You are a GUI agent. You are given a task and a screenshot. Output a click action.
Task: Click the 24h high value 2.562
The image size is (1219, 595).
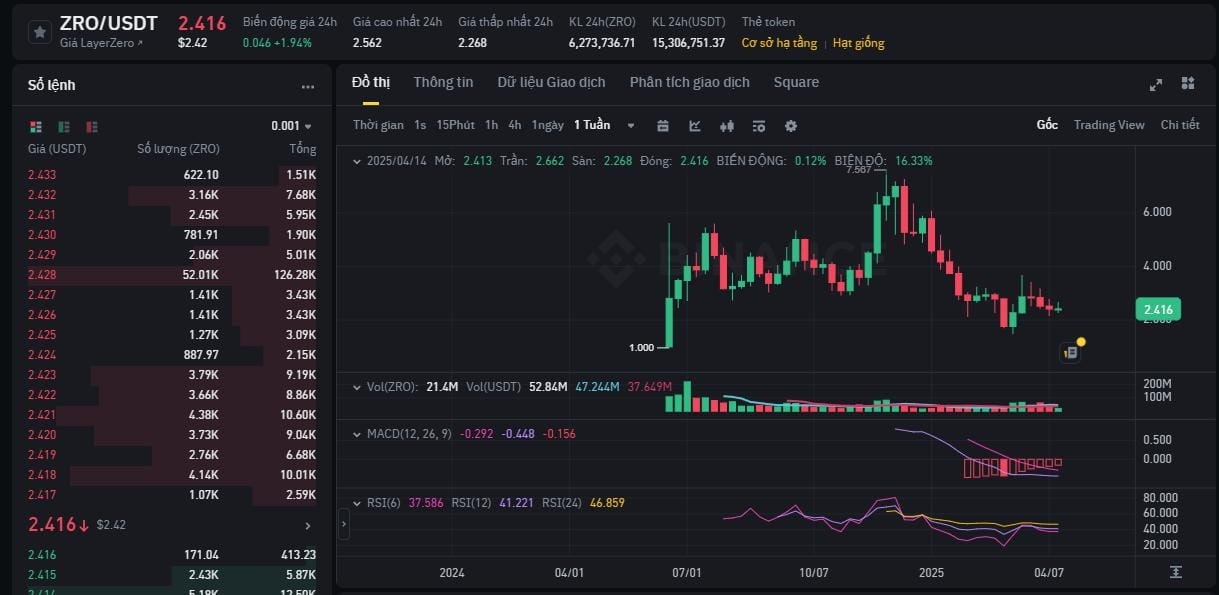pyautogui.click(x=367, y=43)
